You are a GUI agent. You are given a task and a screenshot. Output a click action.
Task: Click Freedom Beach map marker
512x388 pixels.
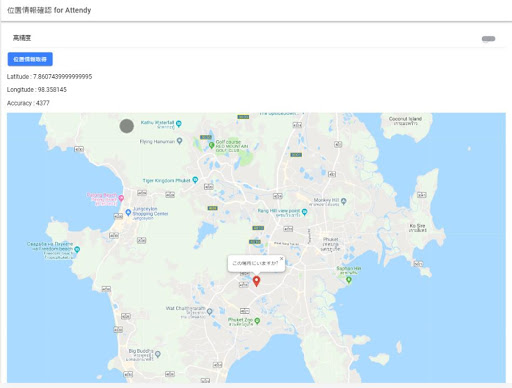77,249
